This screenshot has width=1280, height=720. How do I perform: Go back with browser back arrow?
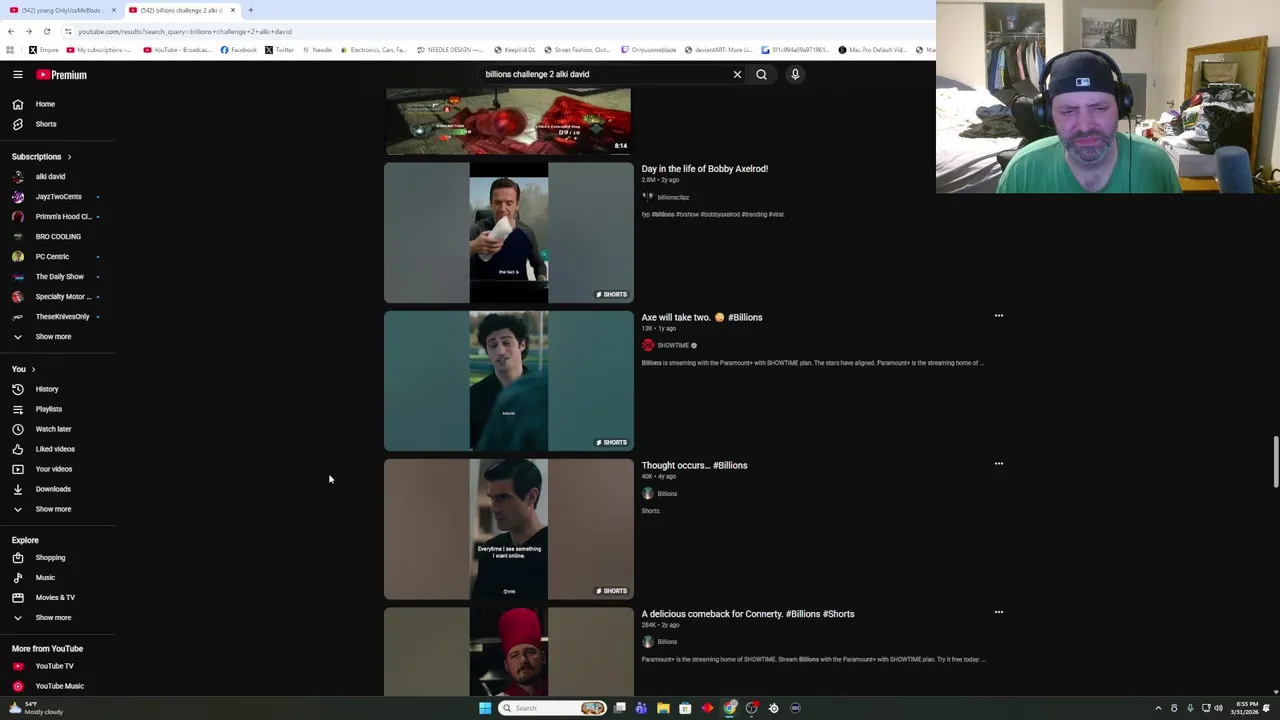click(x=10, y=31)
